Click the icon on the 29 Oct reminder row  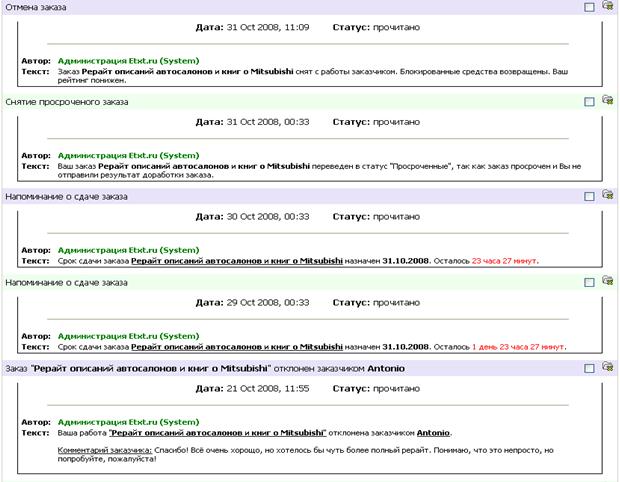click(x=607, y=282)
